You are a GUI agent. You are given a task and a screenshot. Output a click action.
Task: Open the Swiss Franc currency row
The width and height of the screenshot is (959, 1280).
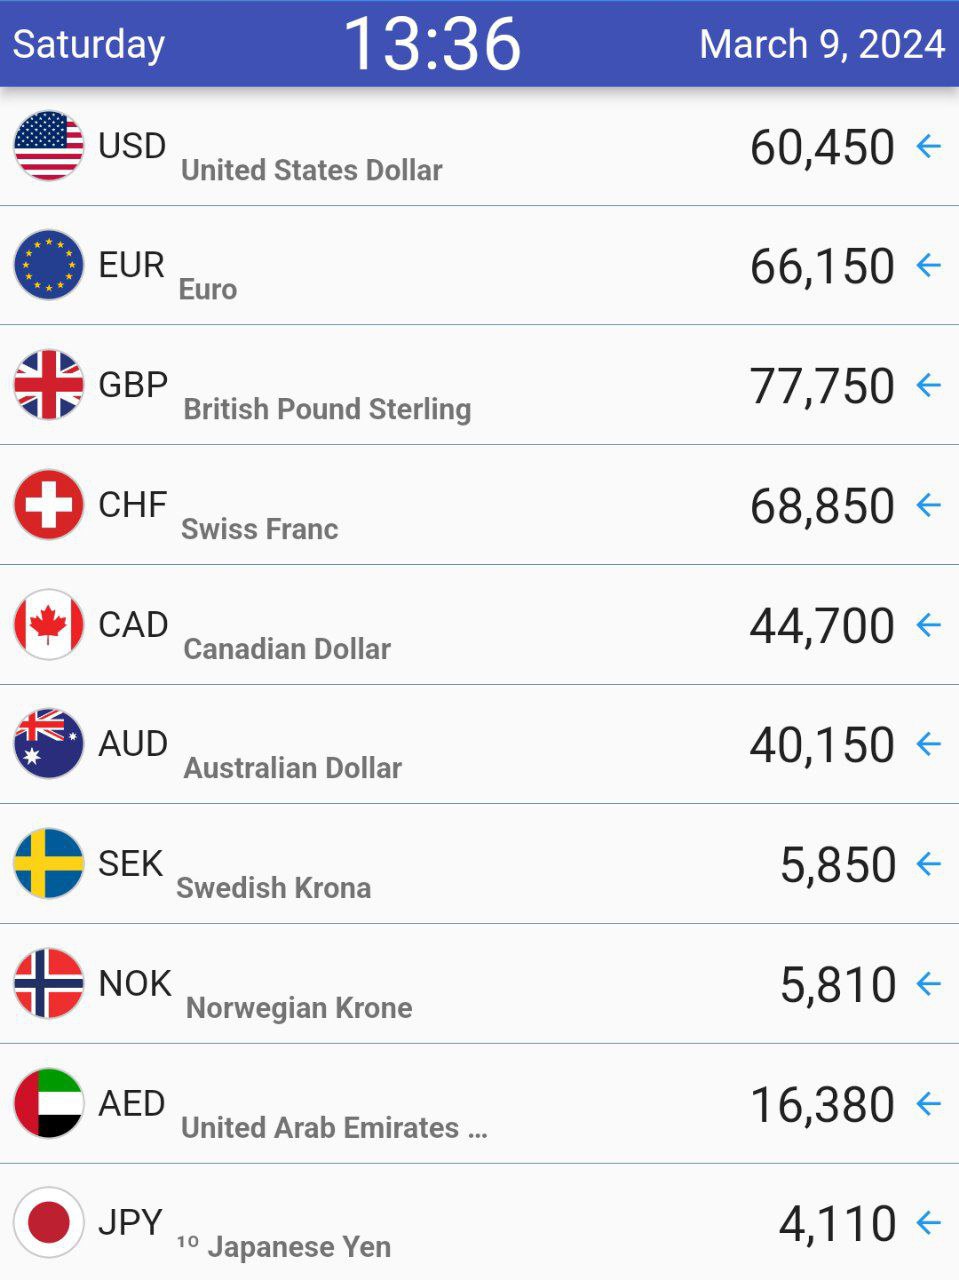tap(479, 505)
